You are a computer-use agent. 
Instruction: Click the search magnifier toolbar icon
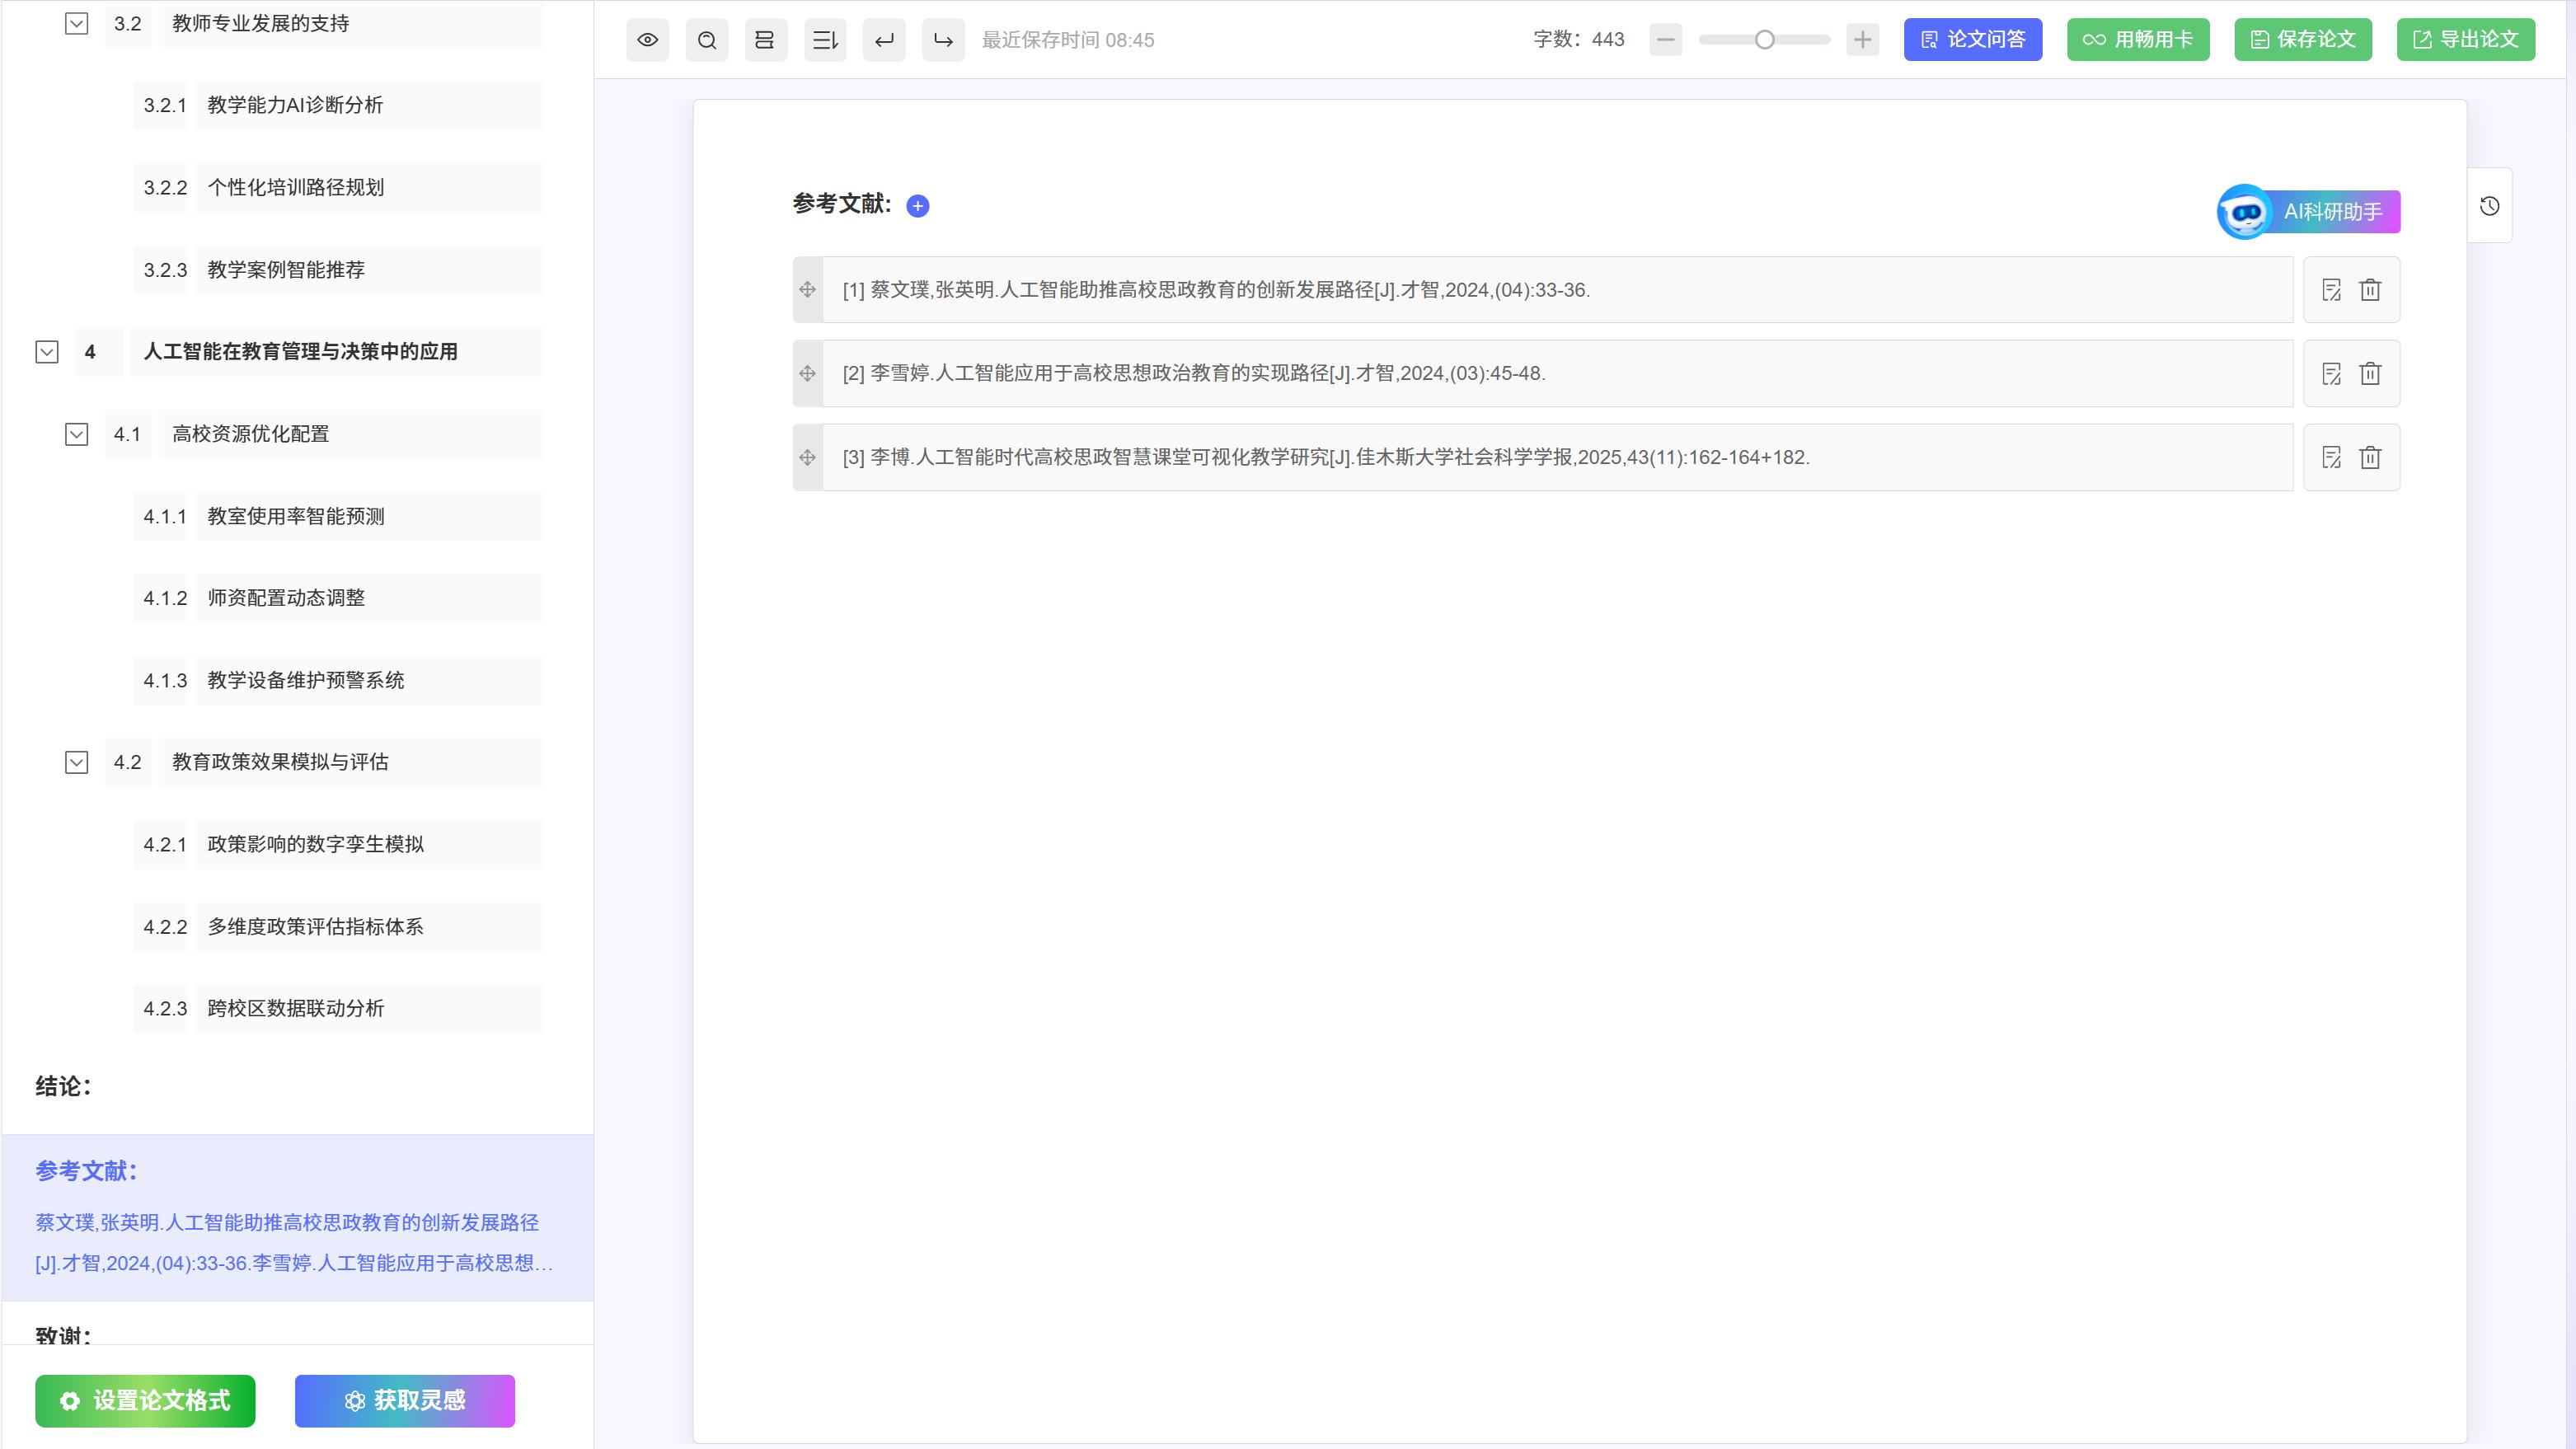pos(707,40)
